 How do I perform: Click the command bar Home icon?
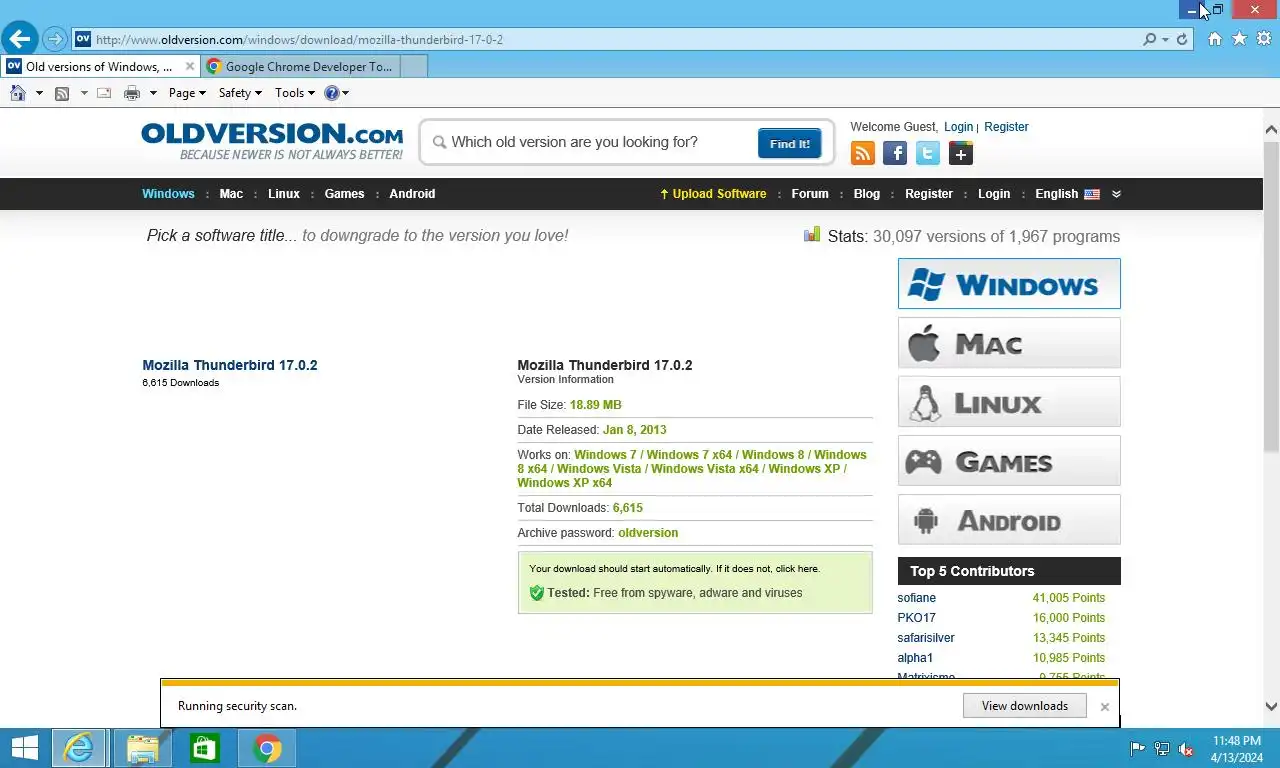pyautogui.click(x=17, y=93)
